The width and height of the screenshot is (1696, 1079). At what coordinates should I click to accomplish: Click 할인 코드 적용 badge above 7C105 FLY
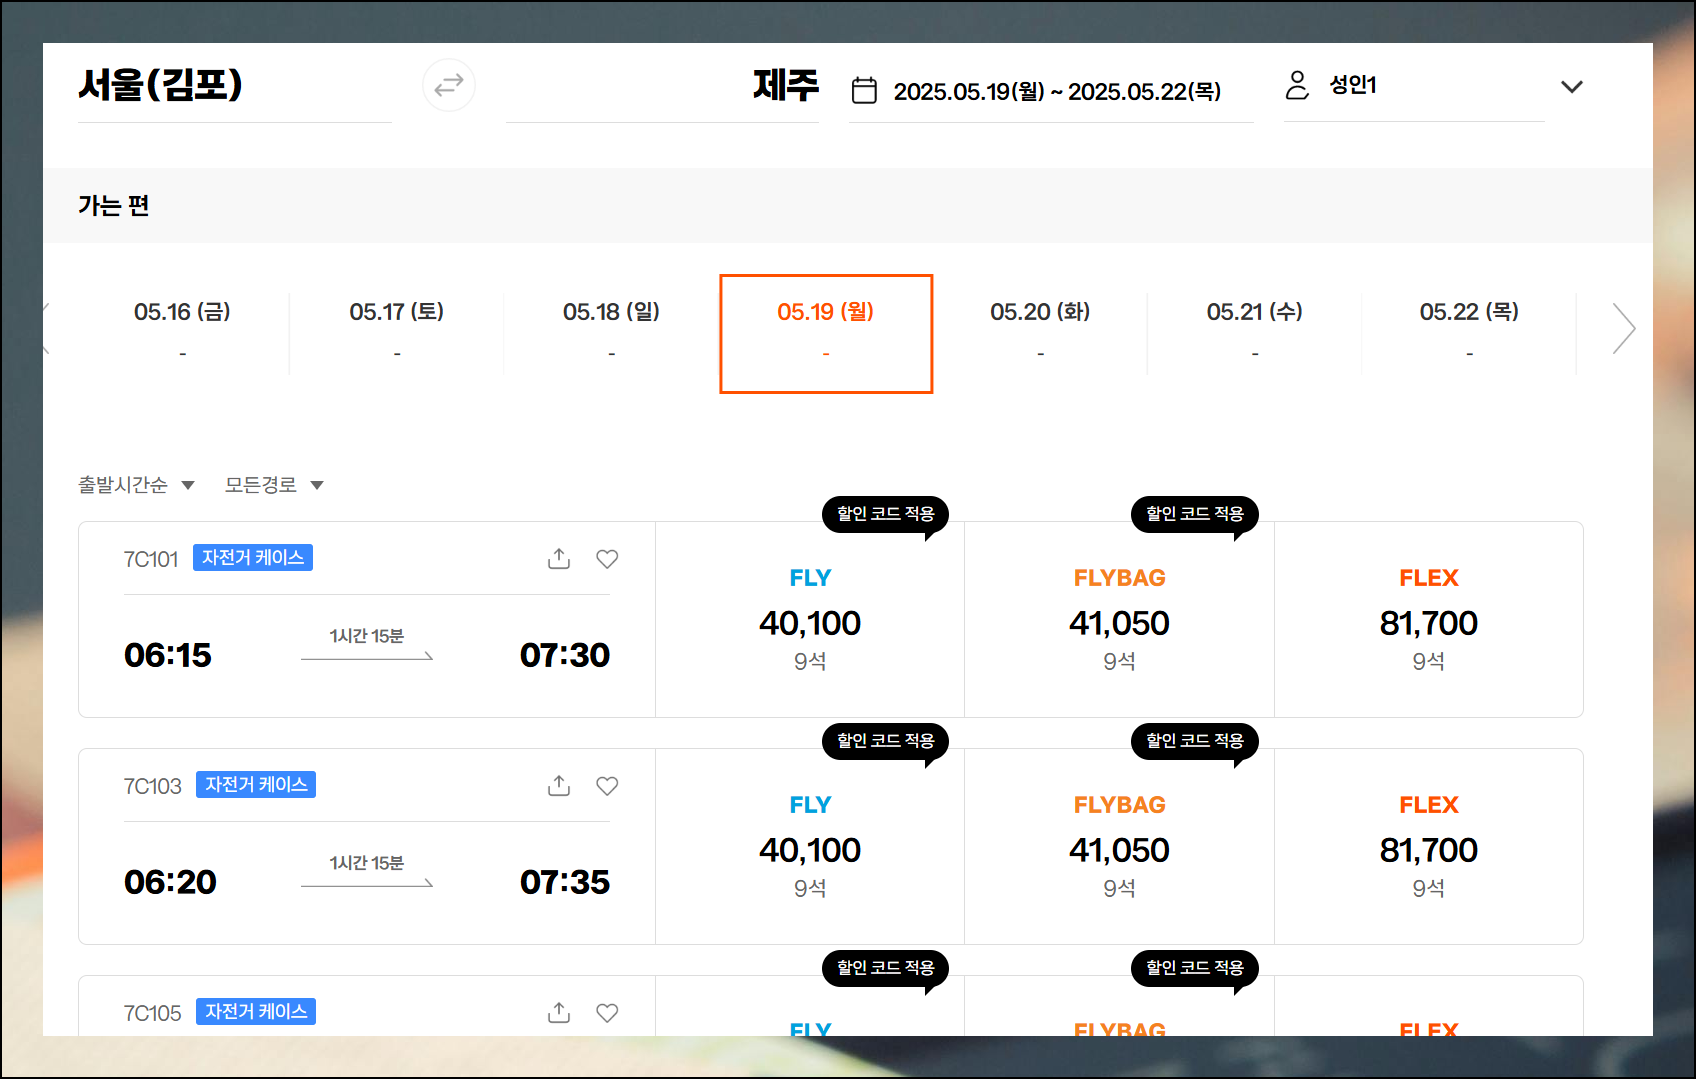(x=886, y=968)
